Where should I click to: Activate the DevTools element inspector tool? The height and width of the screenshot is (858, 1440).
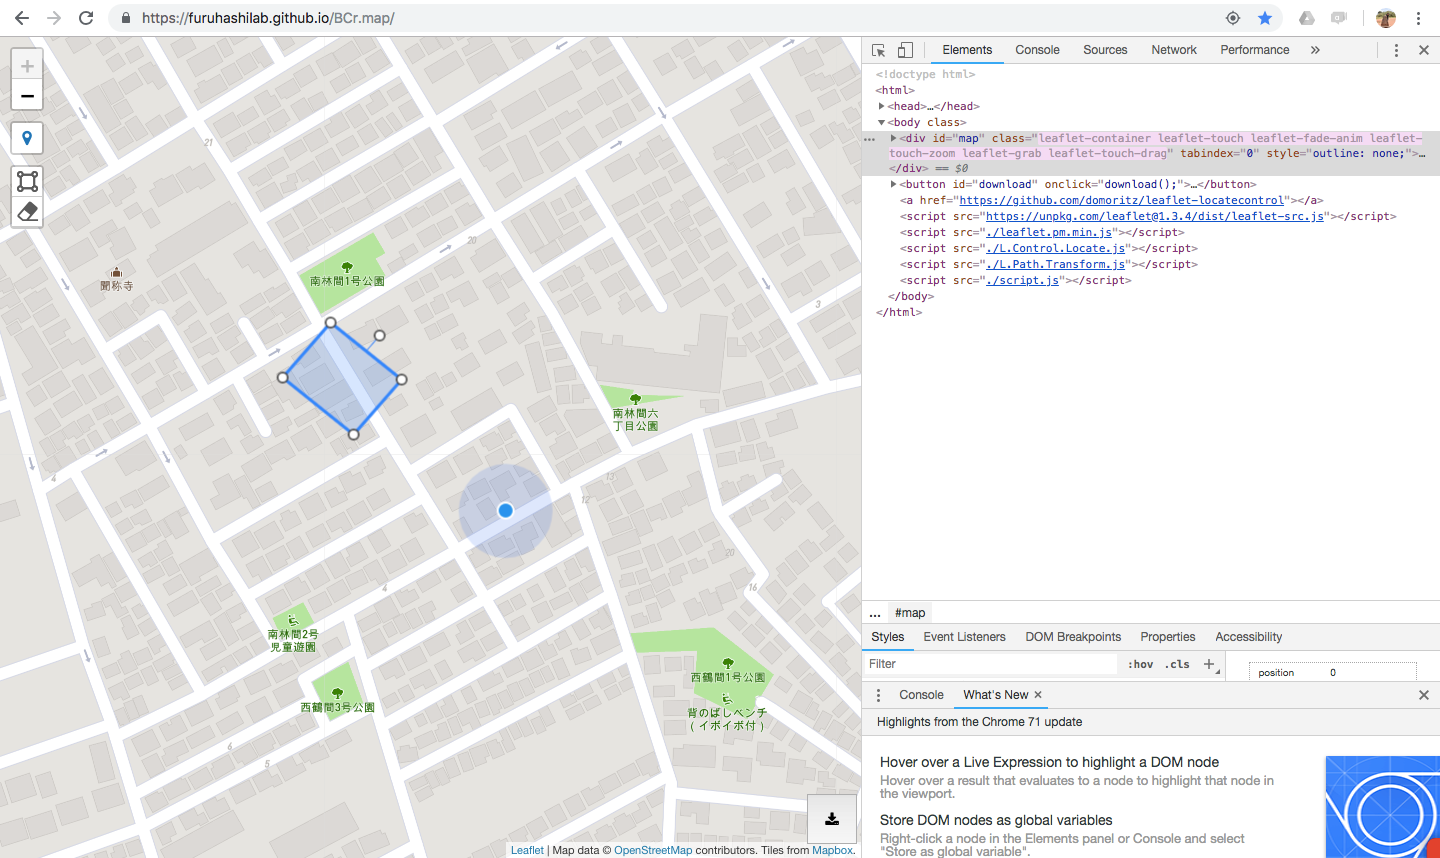point(879,50)
